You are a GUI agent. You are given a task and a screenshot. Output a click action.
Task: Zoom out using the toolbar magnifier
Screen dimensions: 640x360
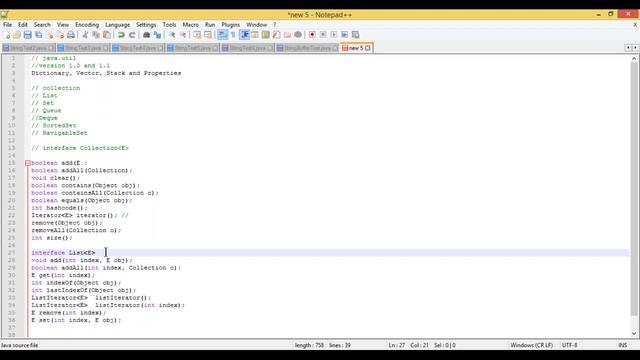[x=182, y=35]
